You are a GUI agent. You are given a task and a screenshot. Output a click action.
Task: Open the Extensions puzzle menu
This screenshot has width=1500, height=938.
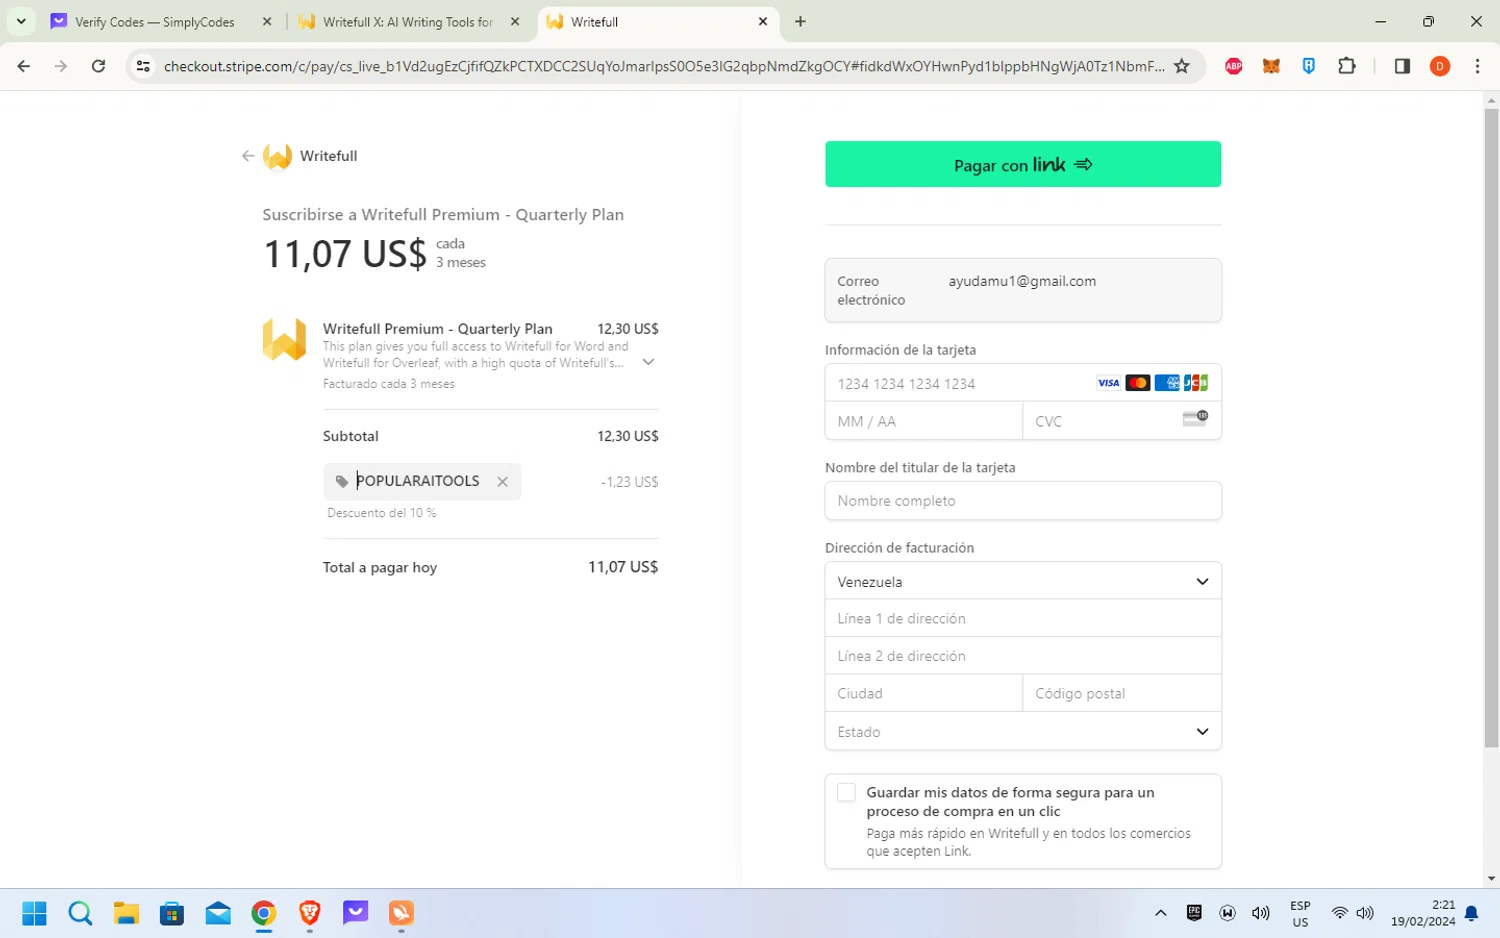(1347, 66)
